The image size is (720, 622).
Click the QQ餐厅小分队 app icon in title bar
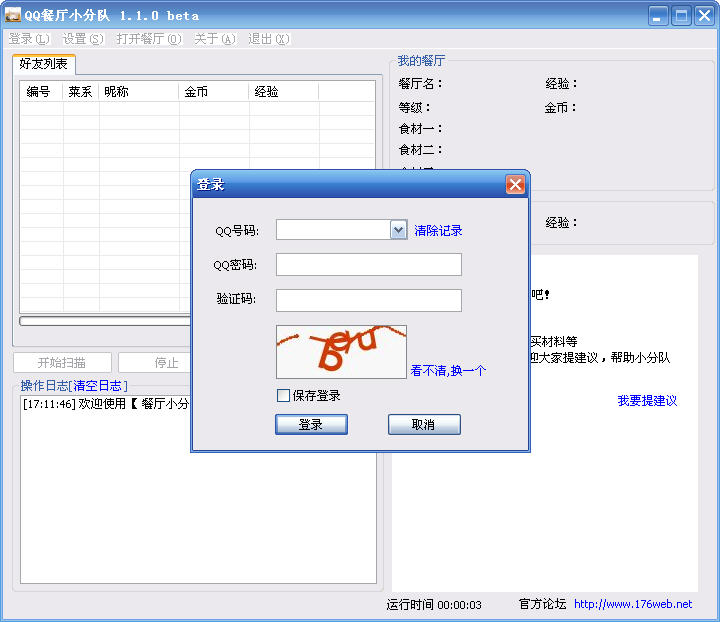12,15
